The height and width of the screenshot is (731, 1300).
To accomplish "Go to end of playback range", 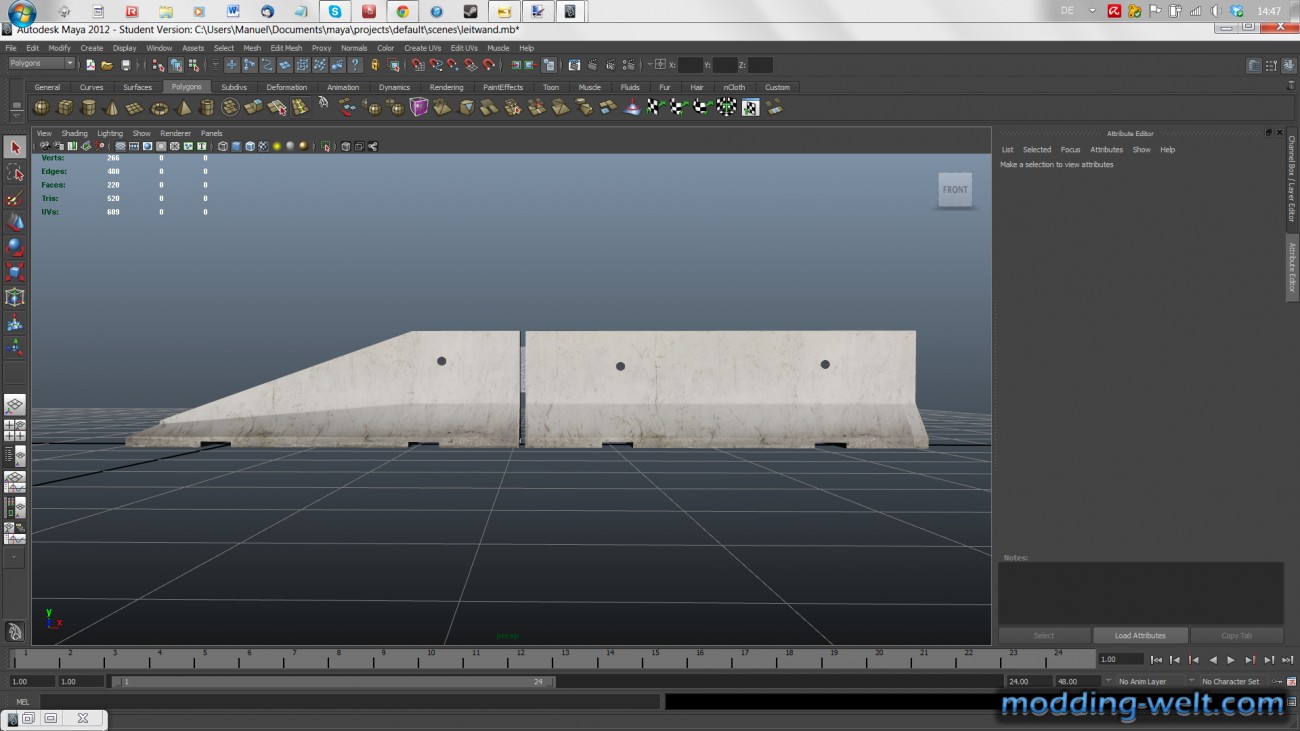I will tap(1287, 660).
